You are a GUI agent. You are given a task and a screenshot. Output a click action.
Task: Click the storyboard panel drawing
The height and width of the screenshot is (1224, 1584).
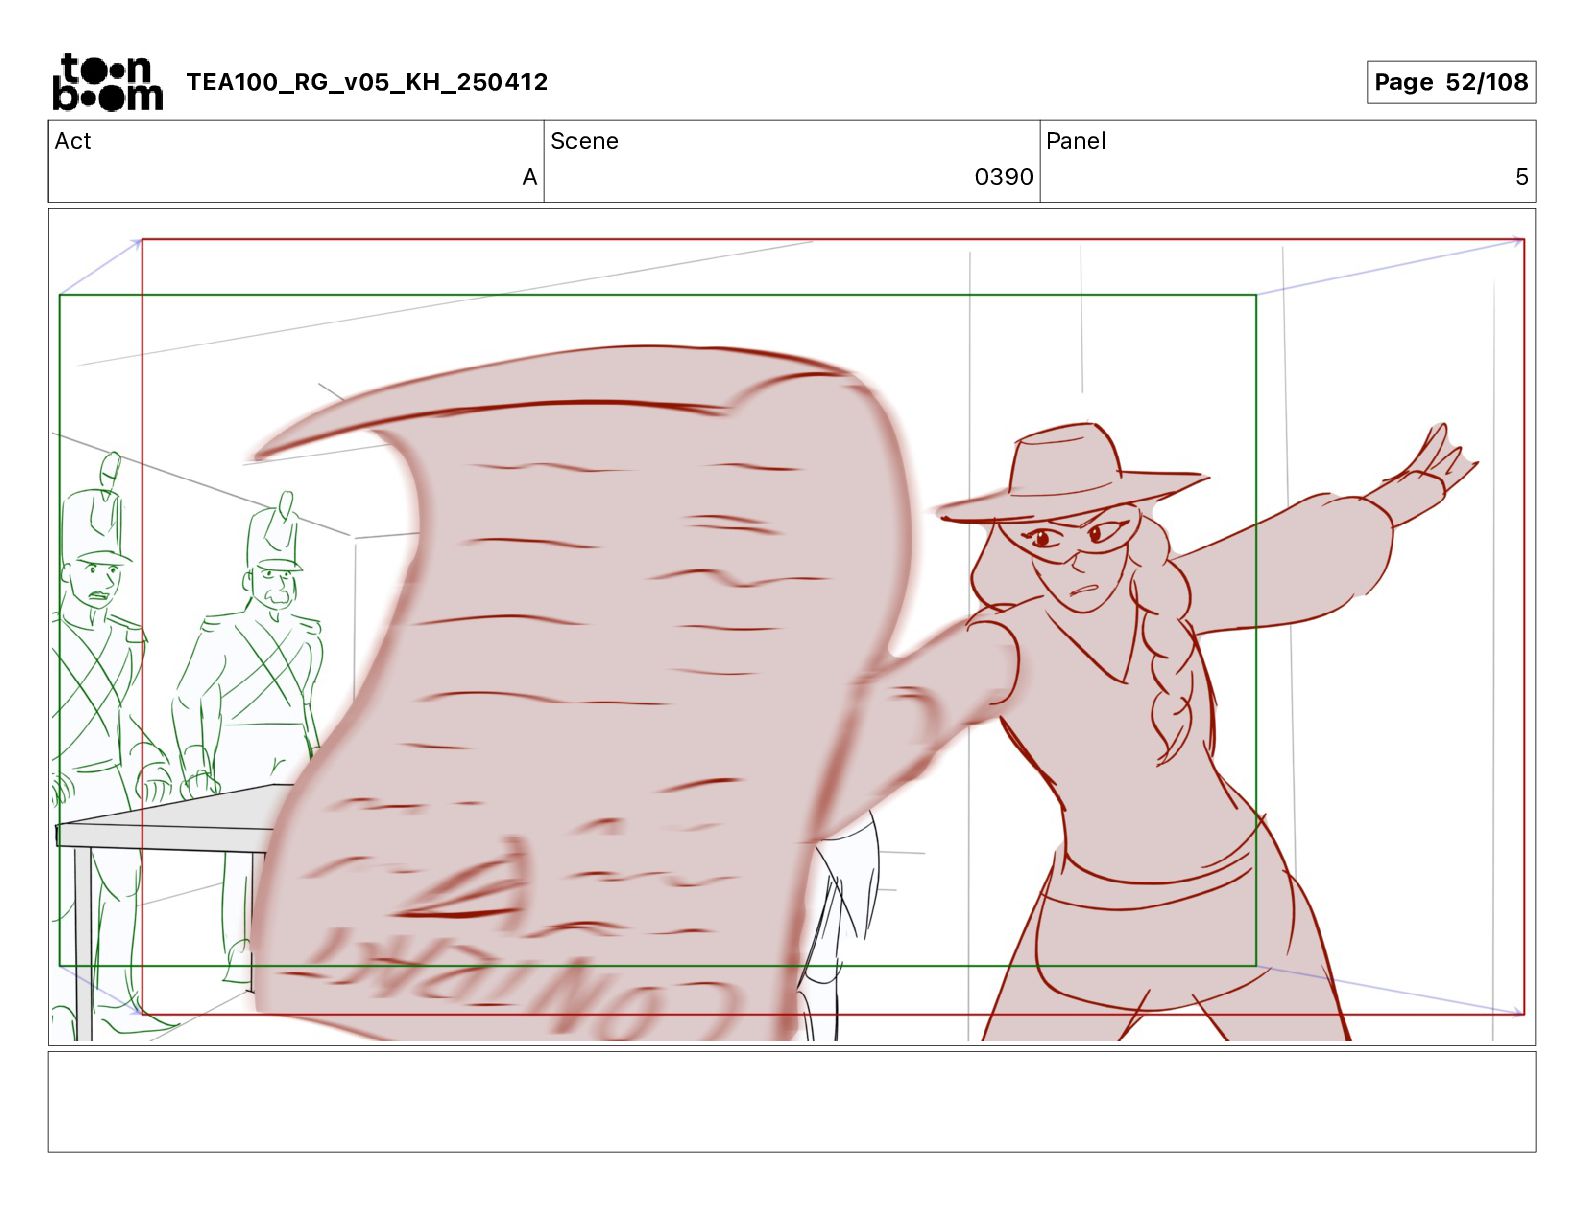click(792, 627)
